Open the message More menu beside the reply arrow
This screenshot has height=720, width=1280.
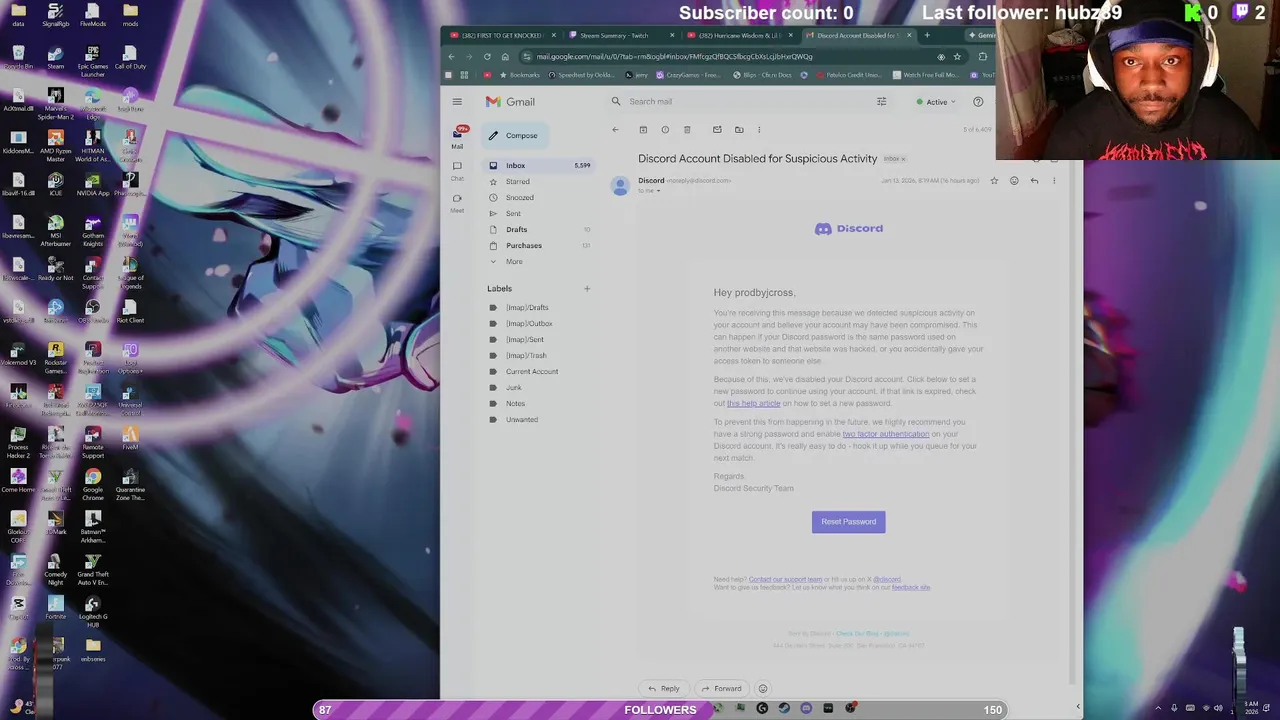coord(1053,181)
